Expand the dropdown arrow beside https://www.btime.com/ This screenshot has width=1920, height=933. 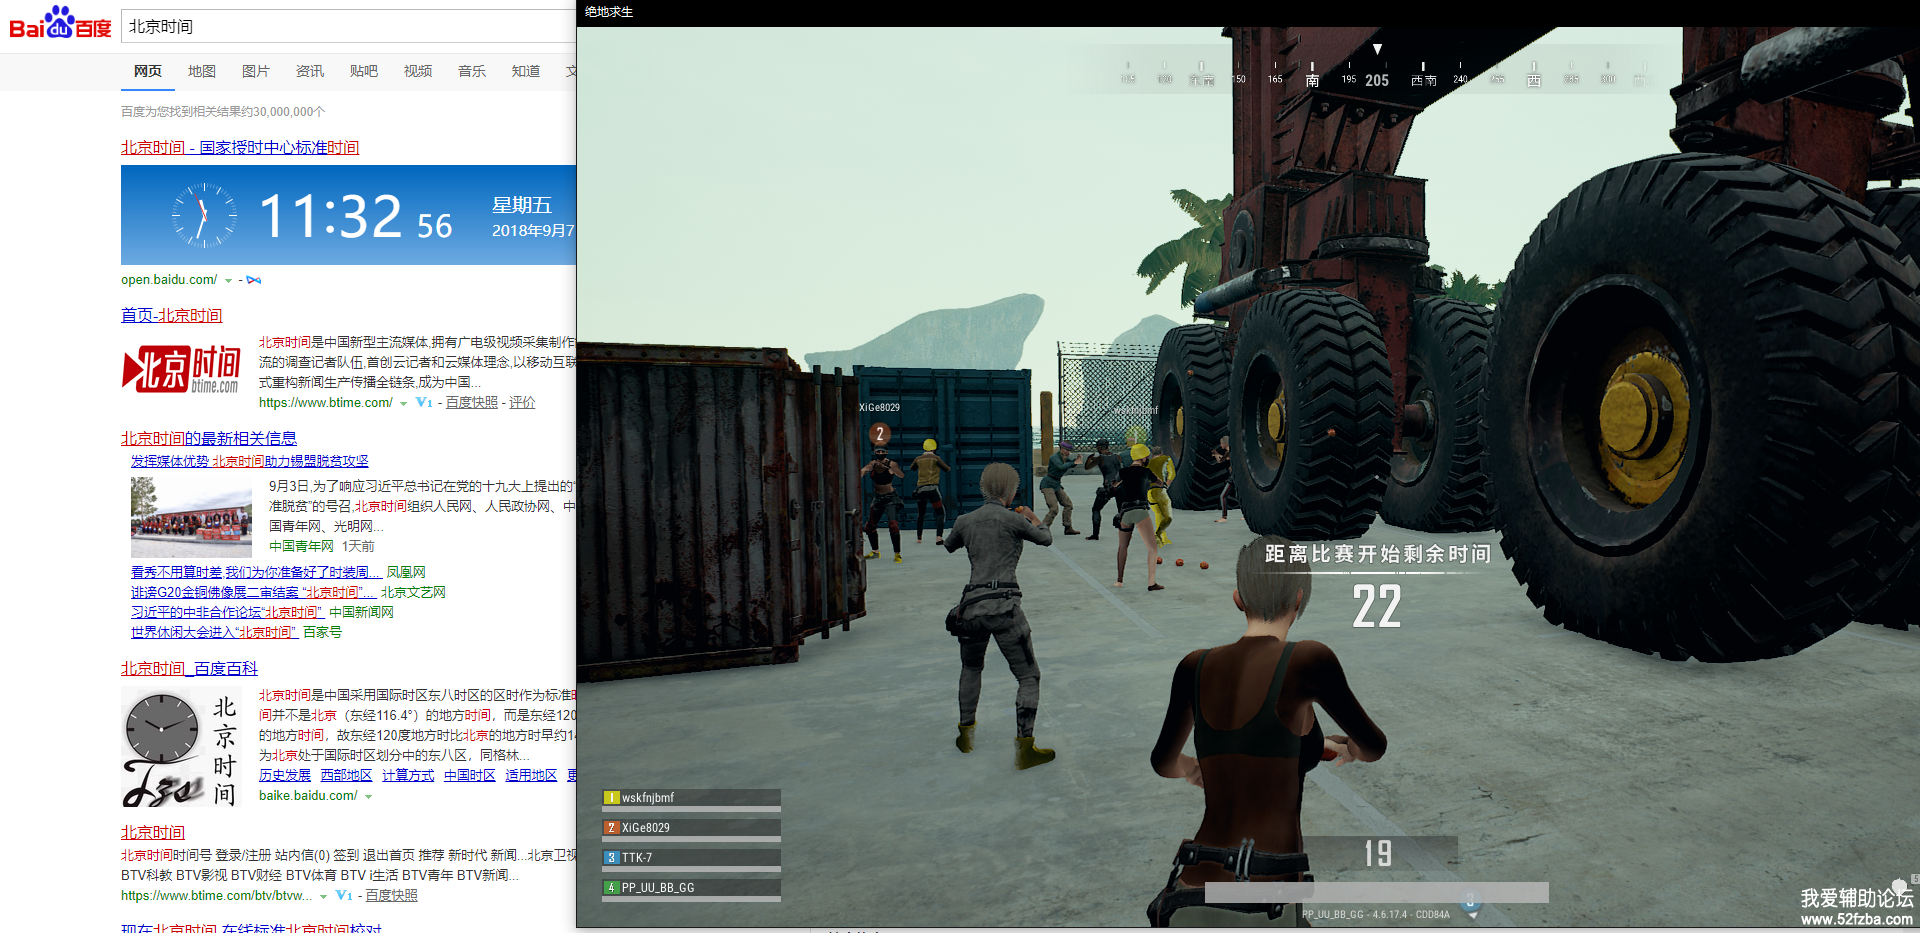404,404
